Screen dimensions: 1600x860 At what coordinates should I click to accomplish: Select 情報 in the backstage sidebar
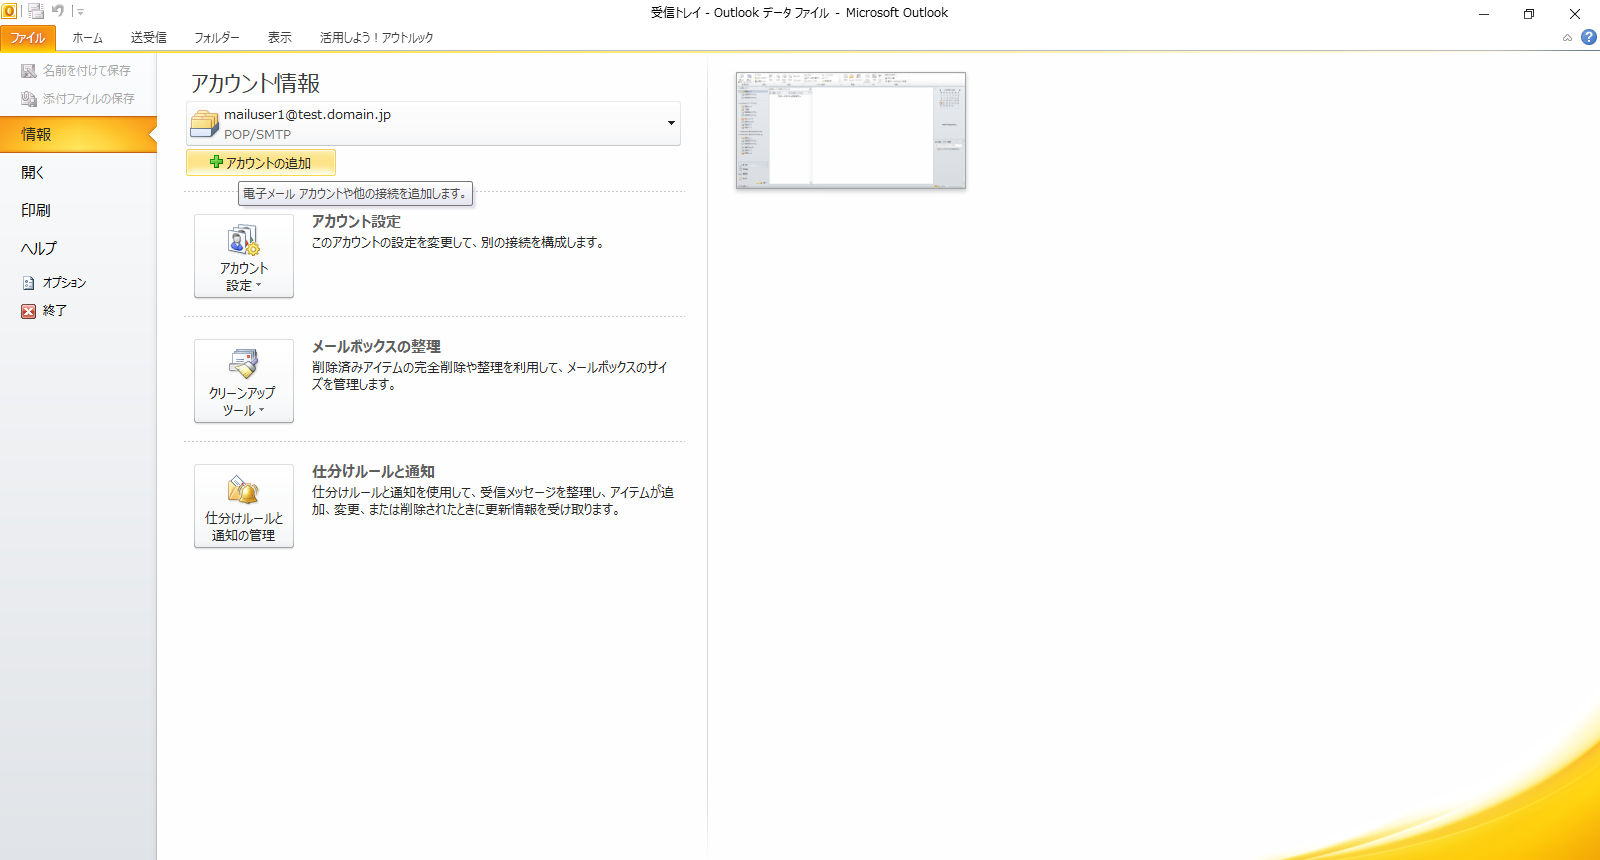[x=78, y=134]
